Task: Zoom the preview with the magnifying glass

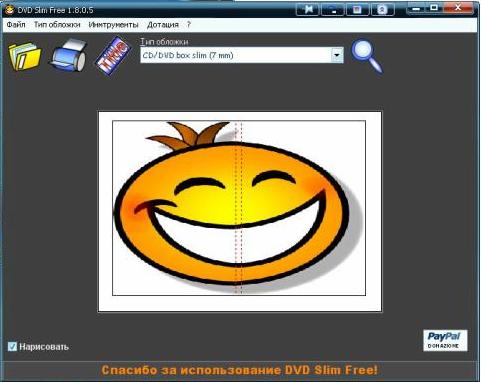Action: (367, 56)
